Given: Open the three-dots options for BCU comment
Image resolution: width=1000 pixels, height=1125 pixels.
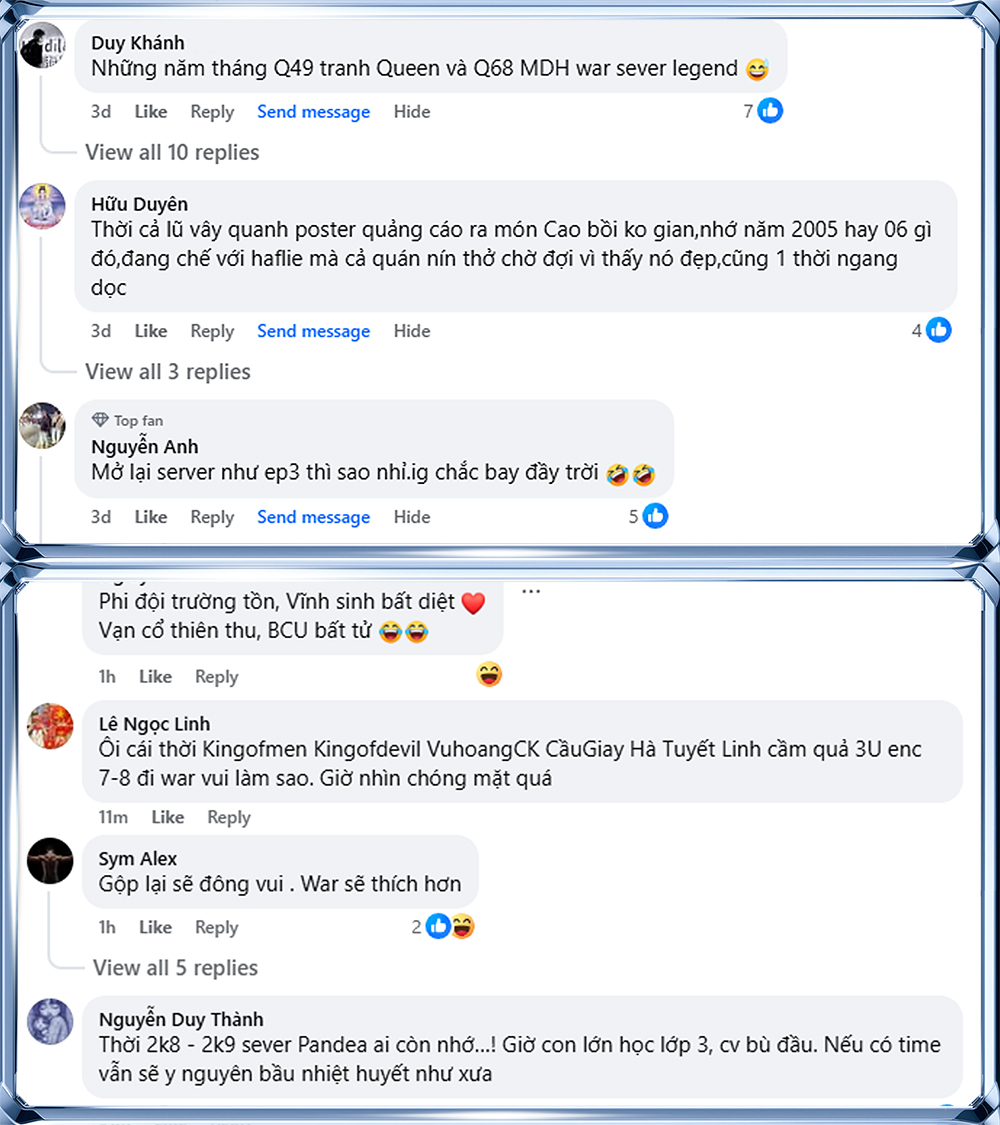Looking at the screenshot, I should pyautogui.click(x=531, y=591).
